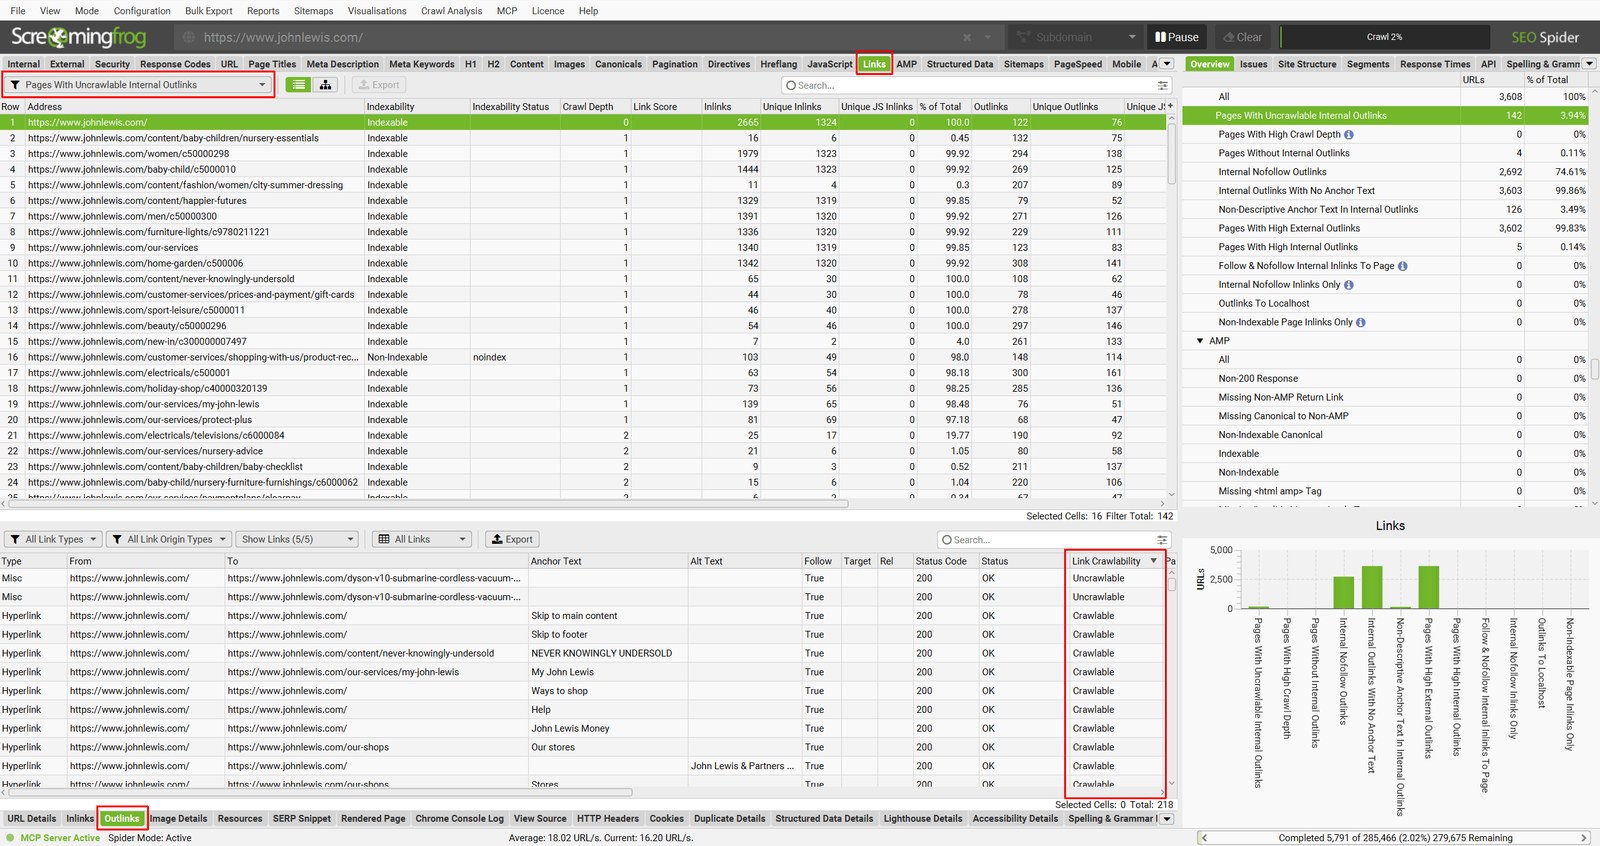Switch to the list view icon
Image resolution: width=1600 pixels, height=846 pixels.
click(299, 85)
